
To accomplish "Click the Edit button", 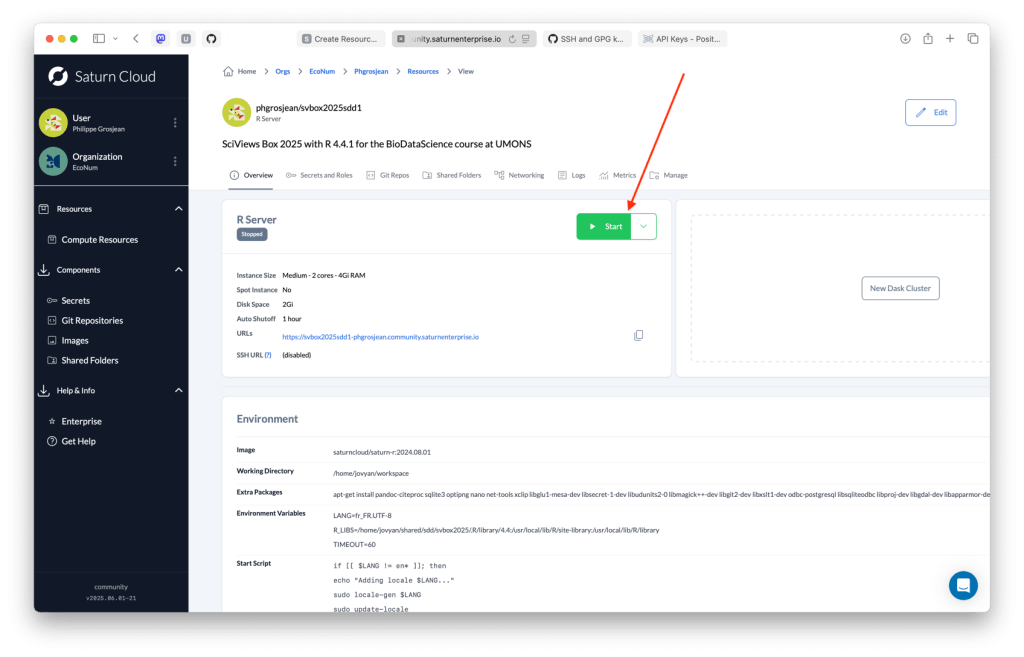I will point(931,112).
